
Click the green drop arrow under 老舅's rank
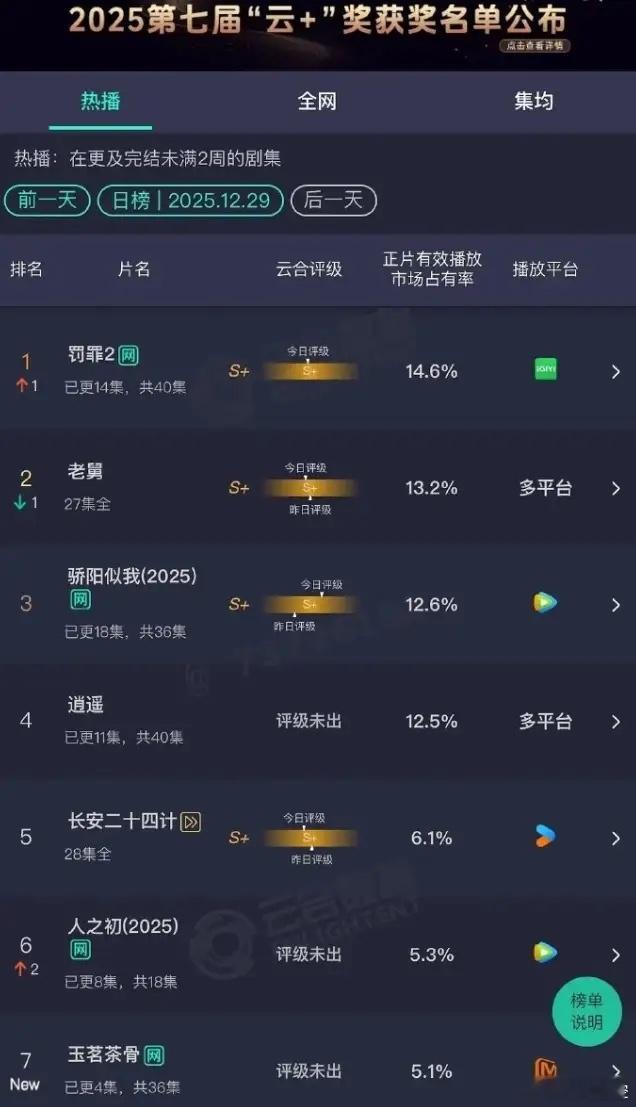click(24, 500)
